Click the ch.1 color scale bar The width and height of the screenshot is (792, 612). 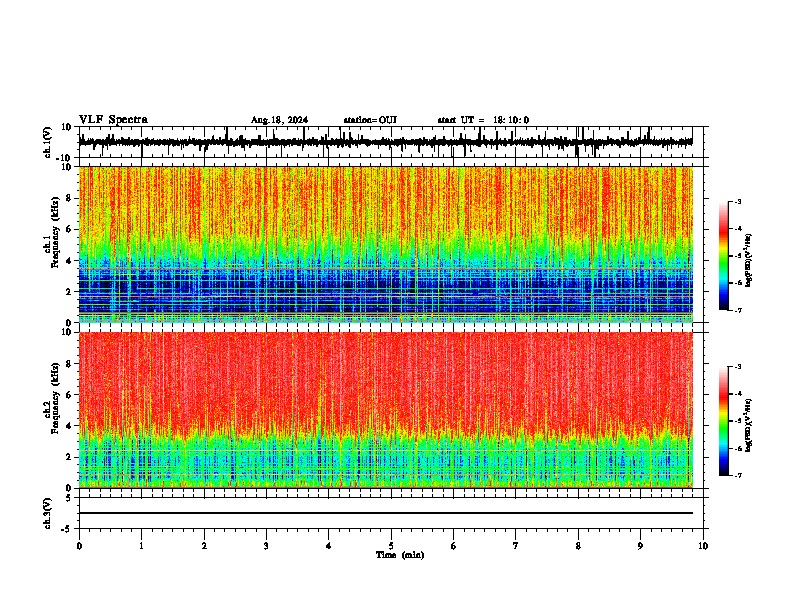tap(723, 256)
